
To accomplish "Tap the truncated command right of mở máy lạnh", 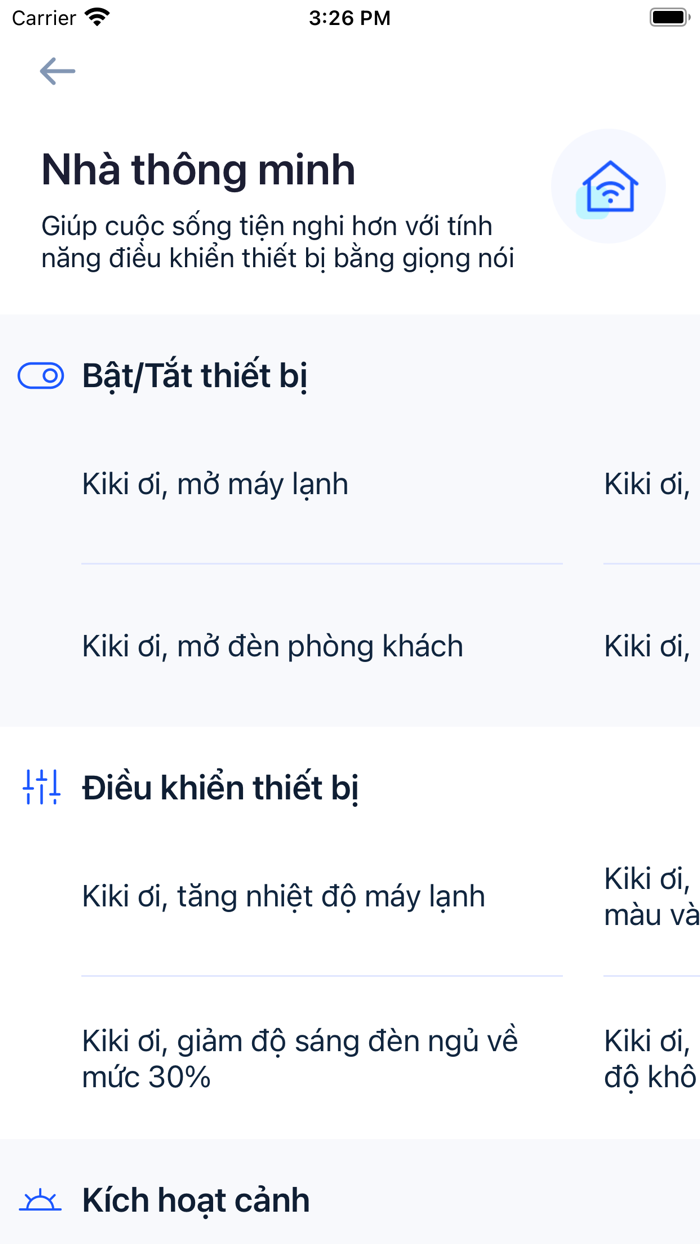I will pos(649,484).
